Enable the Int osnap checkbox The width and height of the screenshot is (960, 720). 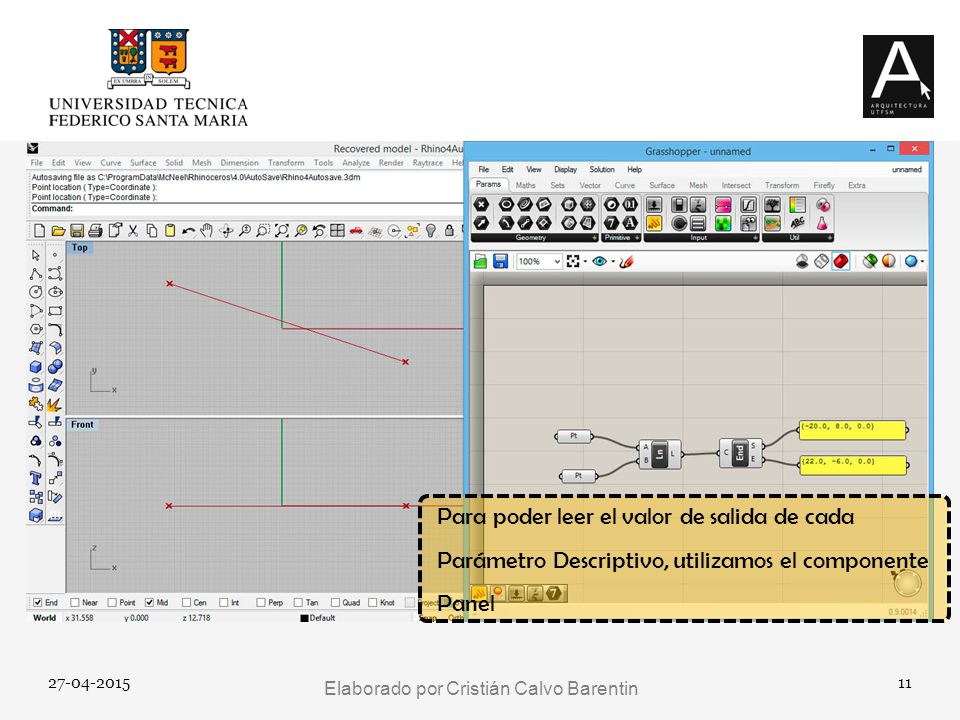pyautogui.click(x=223, y=602)
